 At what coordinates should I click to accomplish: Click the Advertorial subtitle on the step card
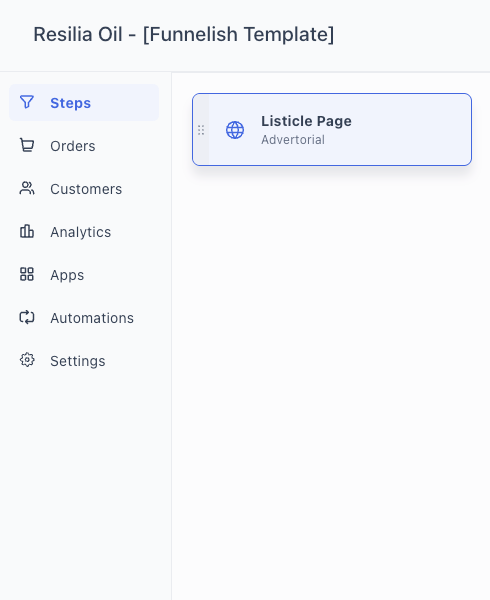pyautogui.click(x=293, y=140)
